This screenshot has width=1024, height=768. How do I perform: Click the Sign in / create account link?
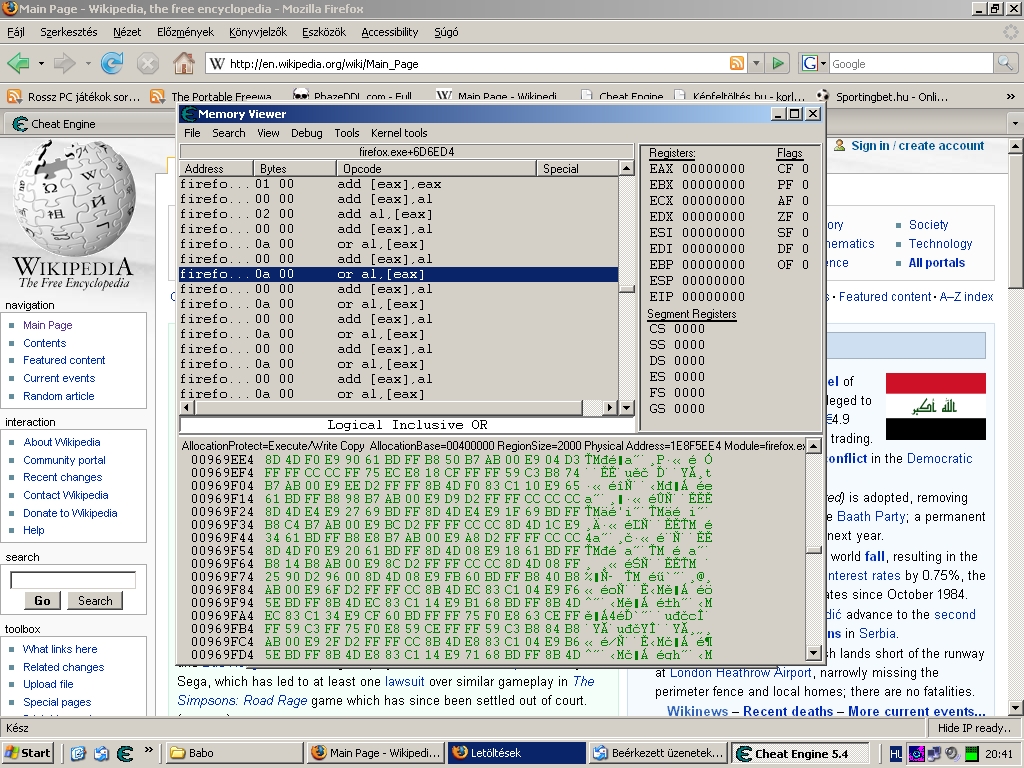[x=917, y=146]
